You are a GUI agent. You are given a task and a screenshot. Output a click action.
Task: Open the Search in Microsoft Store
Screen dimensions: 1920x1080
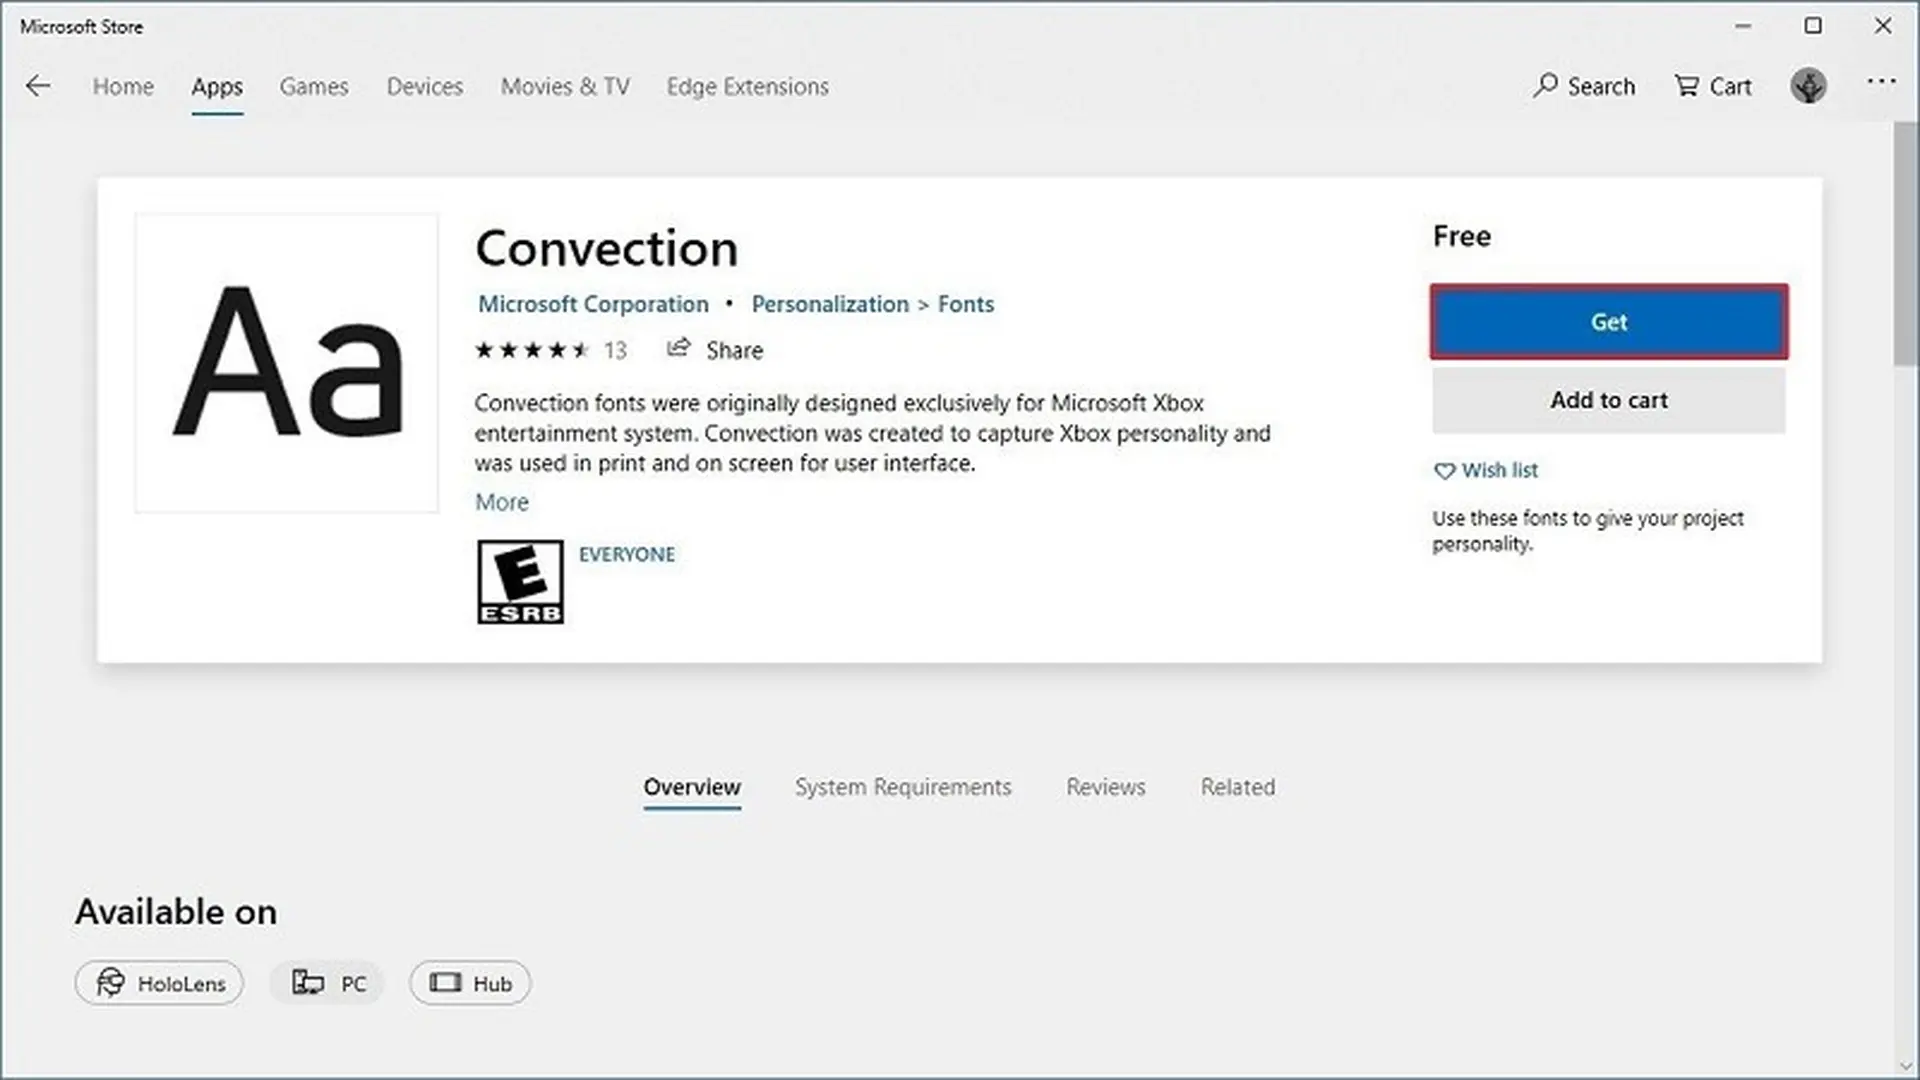[x=1583, y=86]
